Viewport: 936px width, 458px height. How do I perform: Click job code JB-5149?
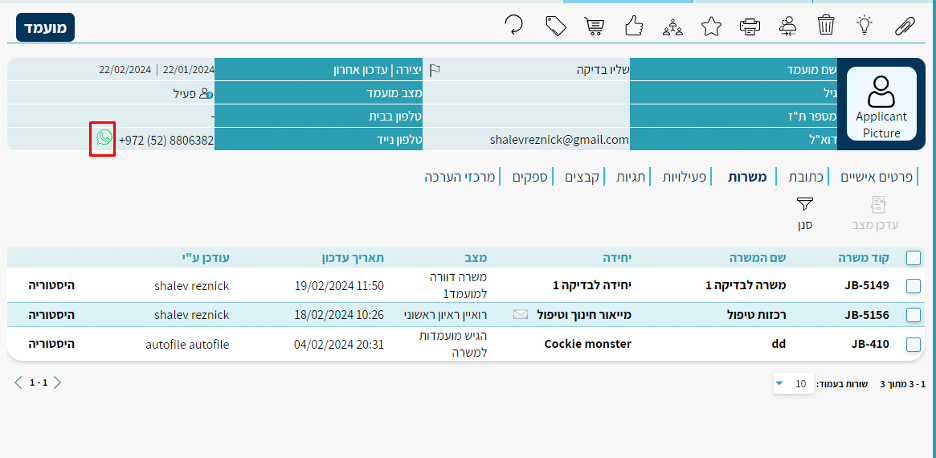tap(867, 285)
